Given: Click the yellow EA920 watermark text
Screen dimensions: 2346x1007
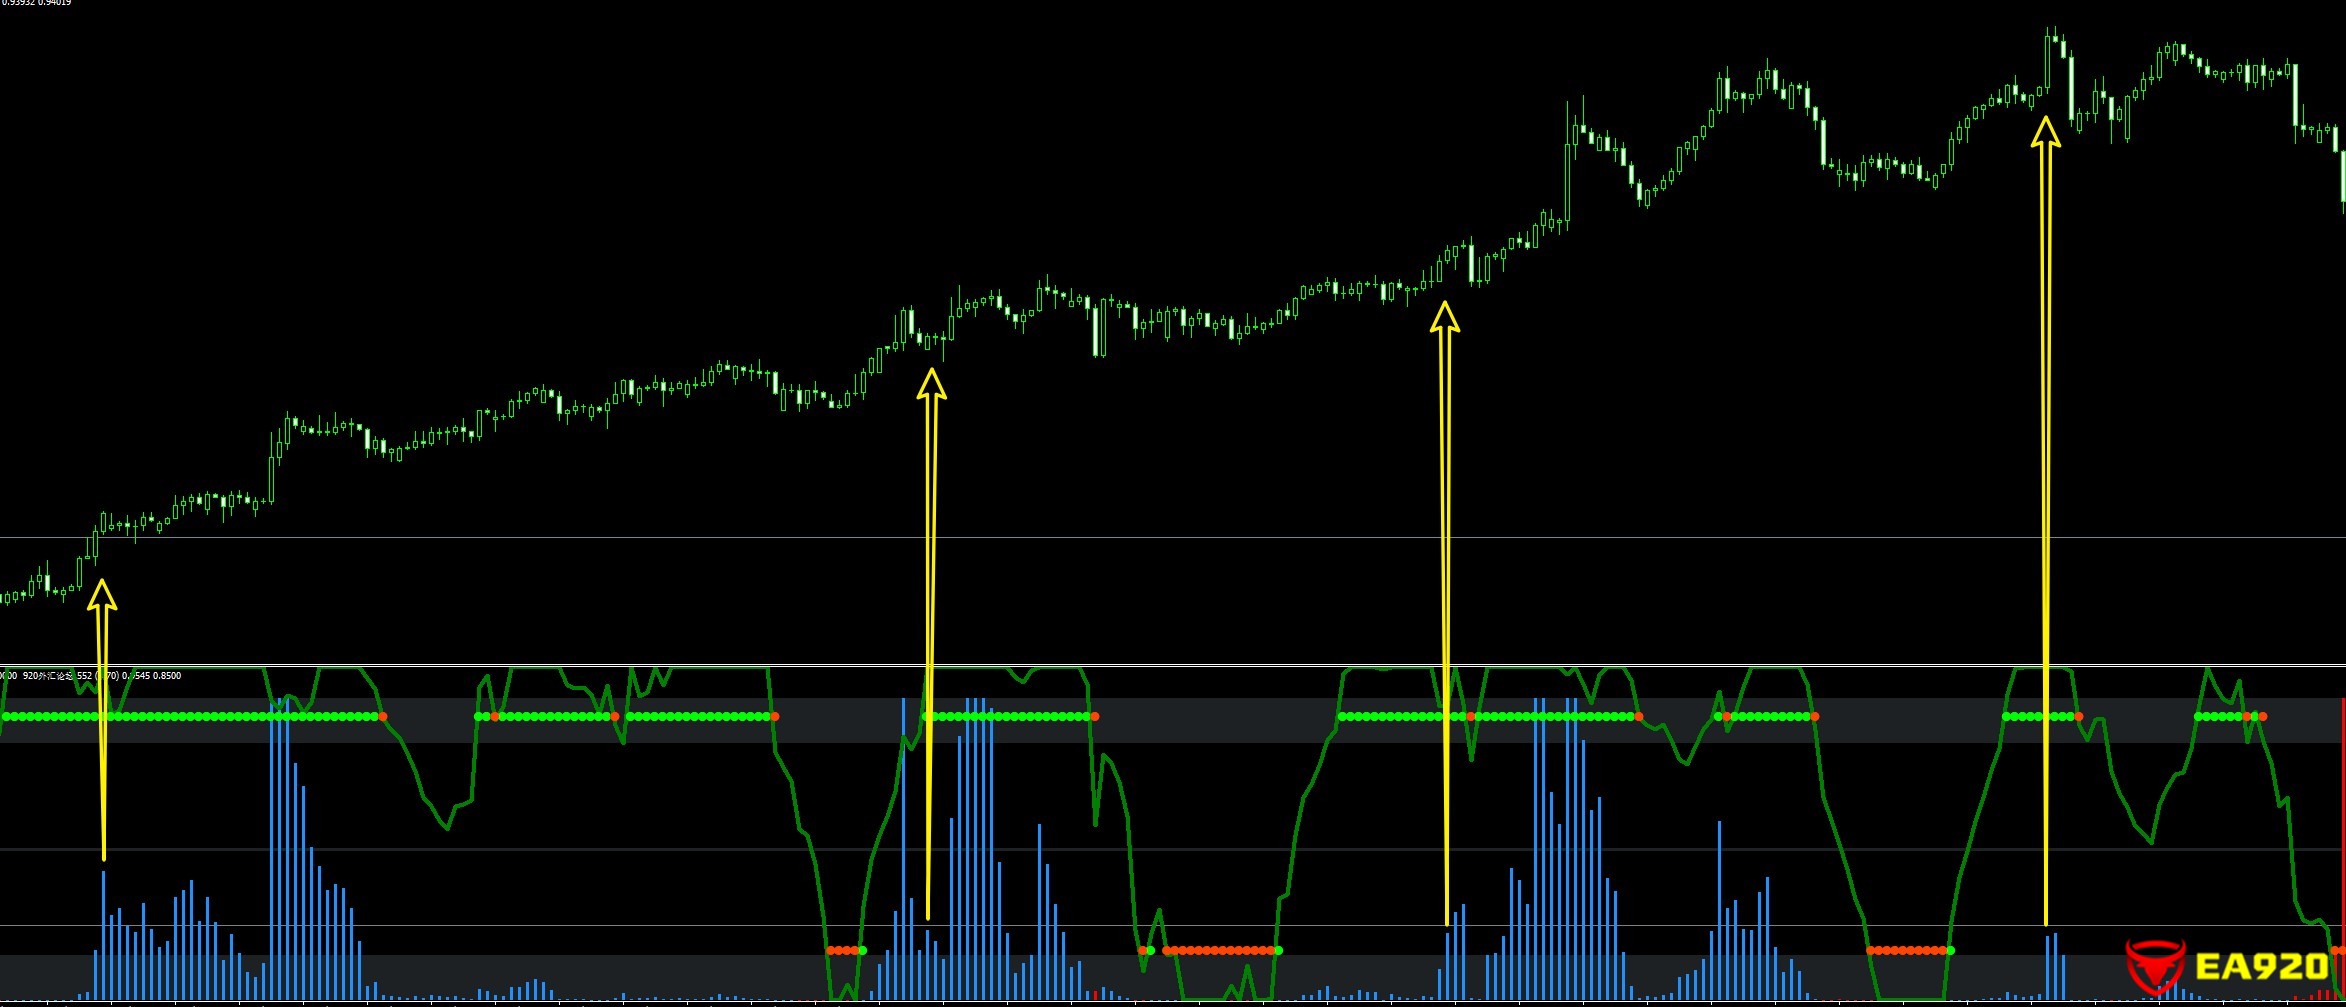Looking at the screenshot, I should coord(2262,966).
